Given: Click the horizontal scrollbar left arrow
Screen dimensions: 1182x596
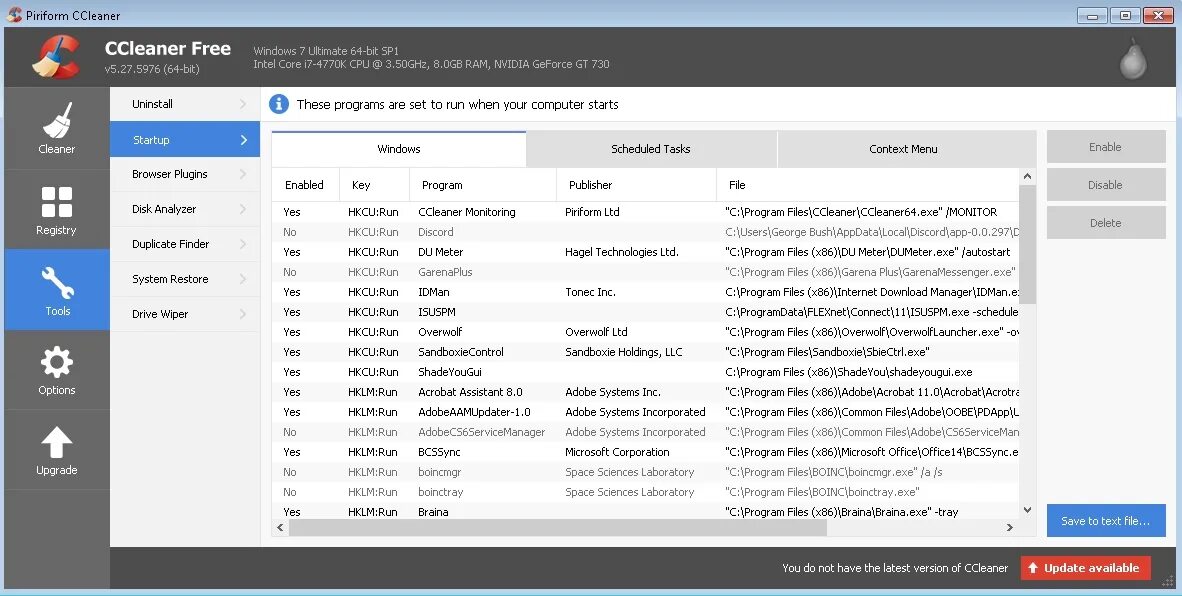Looking at the screenshot, I should 280,527.
